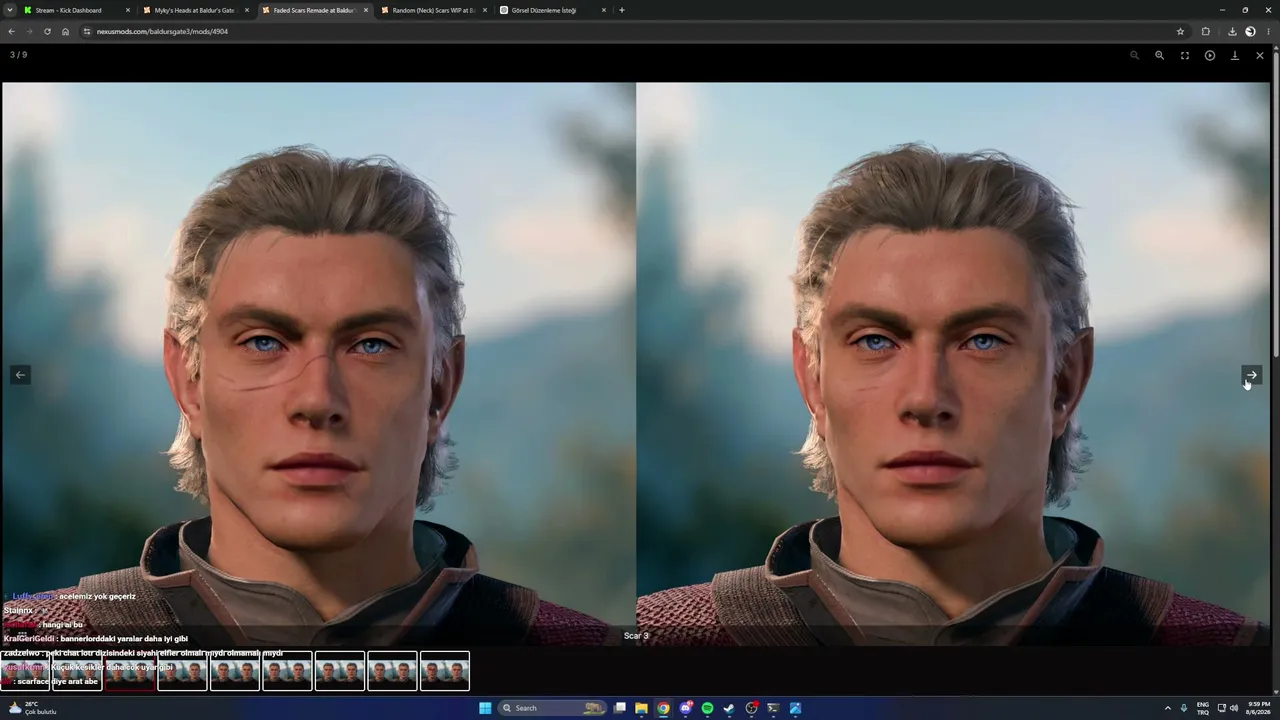Open the Chrome extensions menu
The height and width of the screenshot is (720, 1280).
pyautogui.click(x=1205, y=31)
